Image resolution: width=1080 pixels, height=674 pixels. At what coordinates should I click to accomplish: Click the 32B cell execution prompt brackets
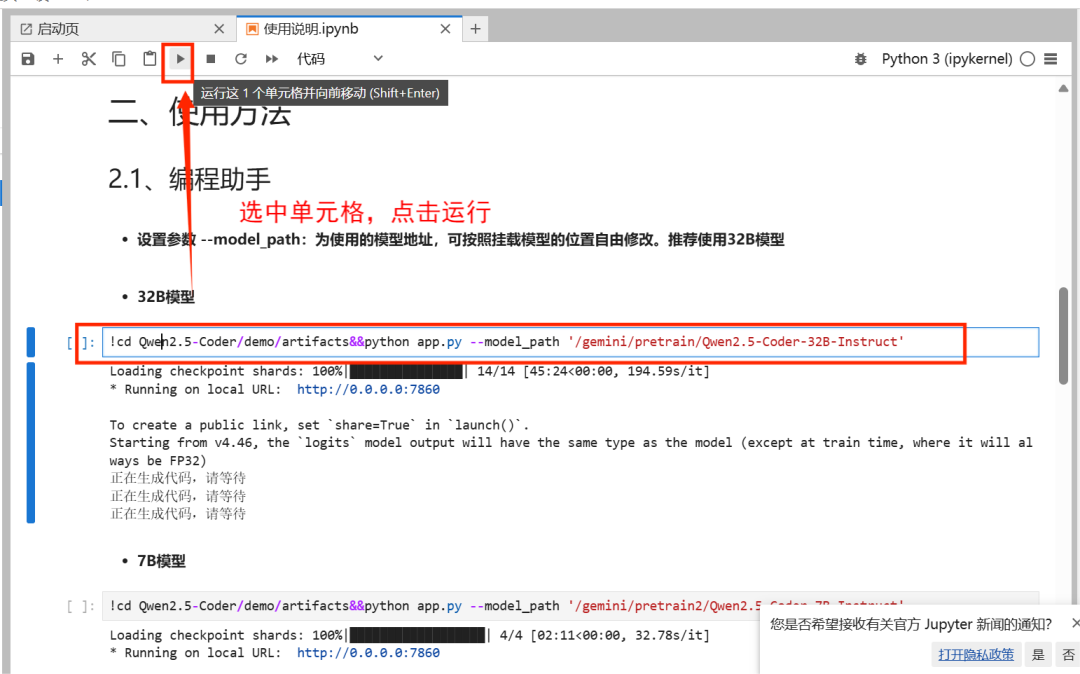81,342
